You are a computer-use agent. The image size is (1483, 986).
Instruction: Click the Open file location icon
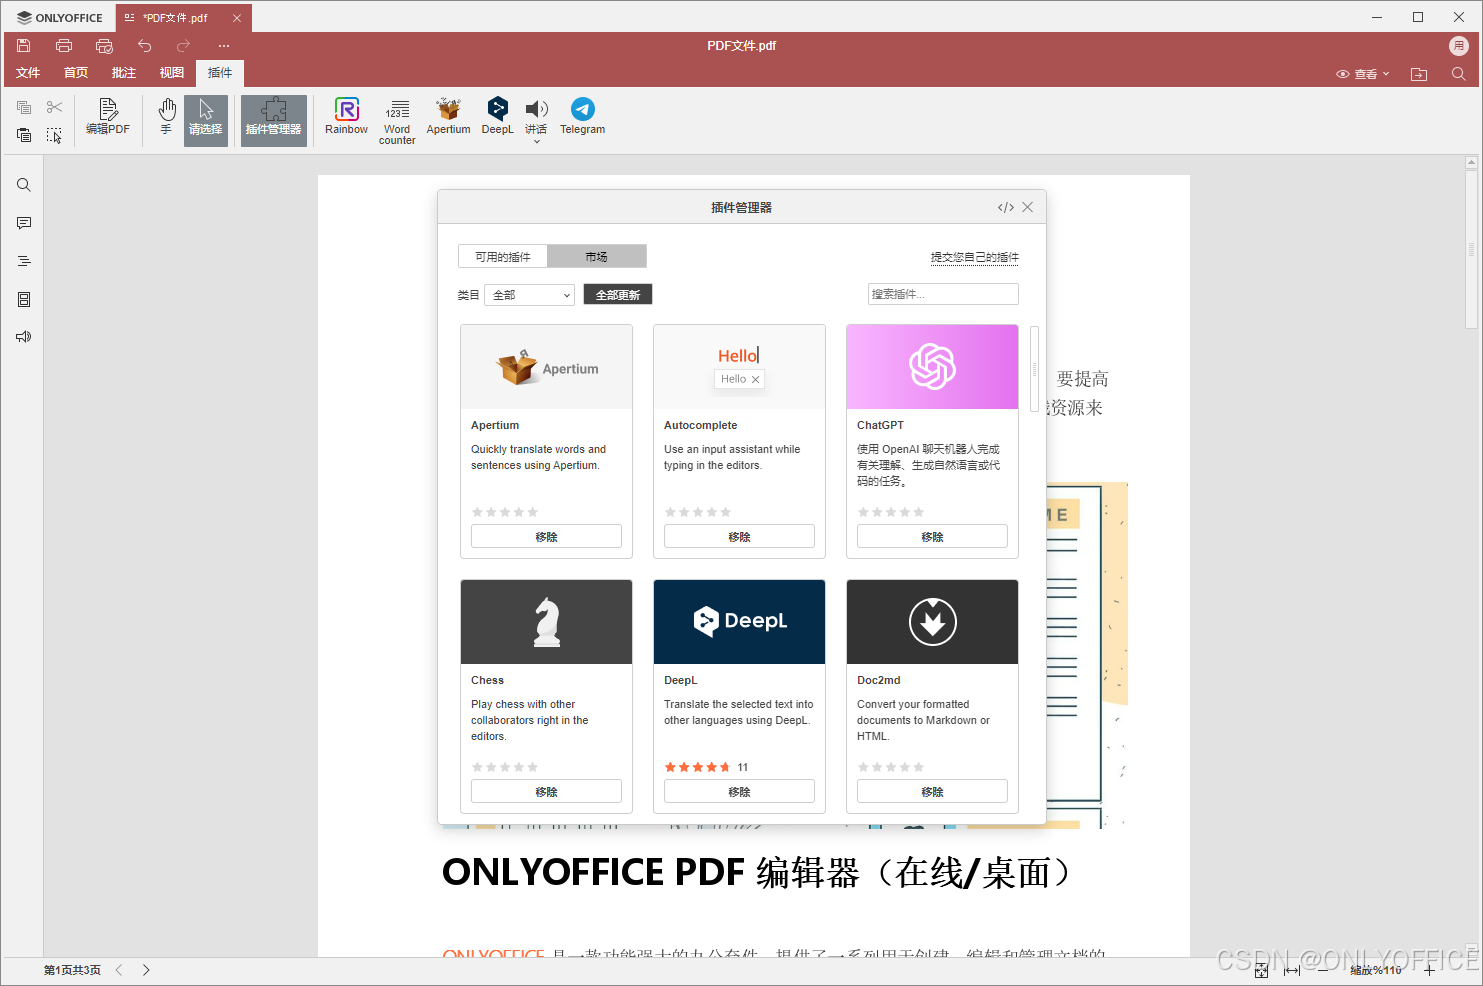(x=1419, y=74)
